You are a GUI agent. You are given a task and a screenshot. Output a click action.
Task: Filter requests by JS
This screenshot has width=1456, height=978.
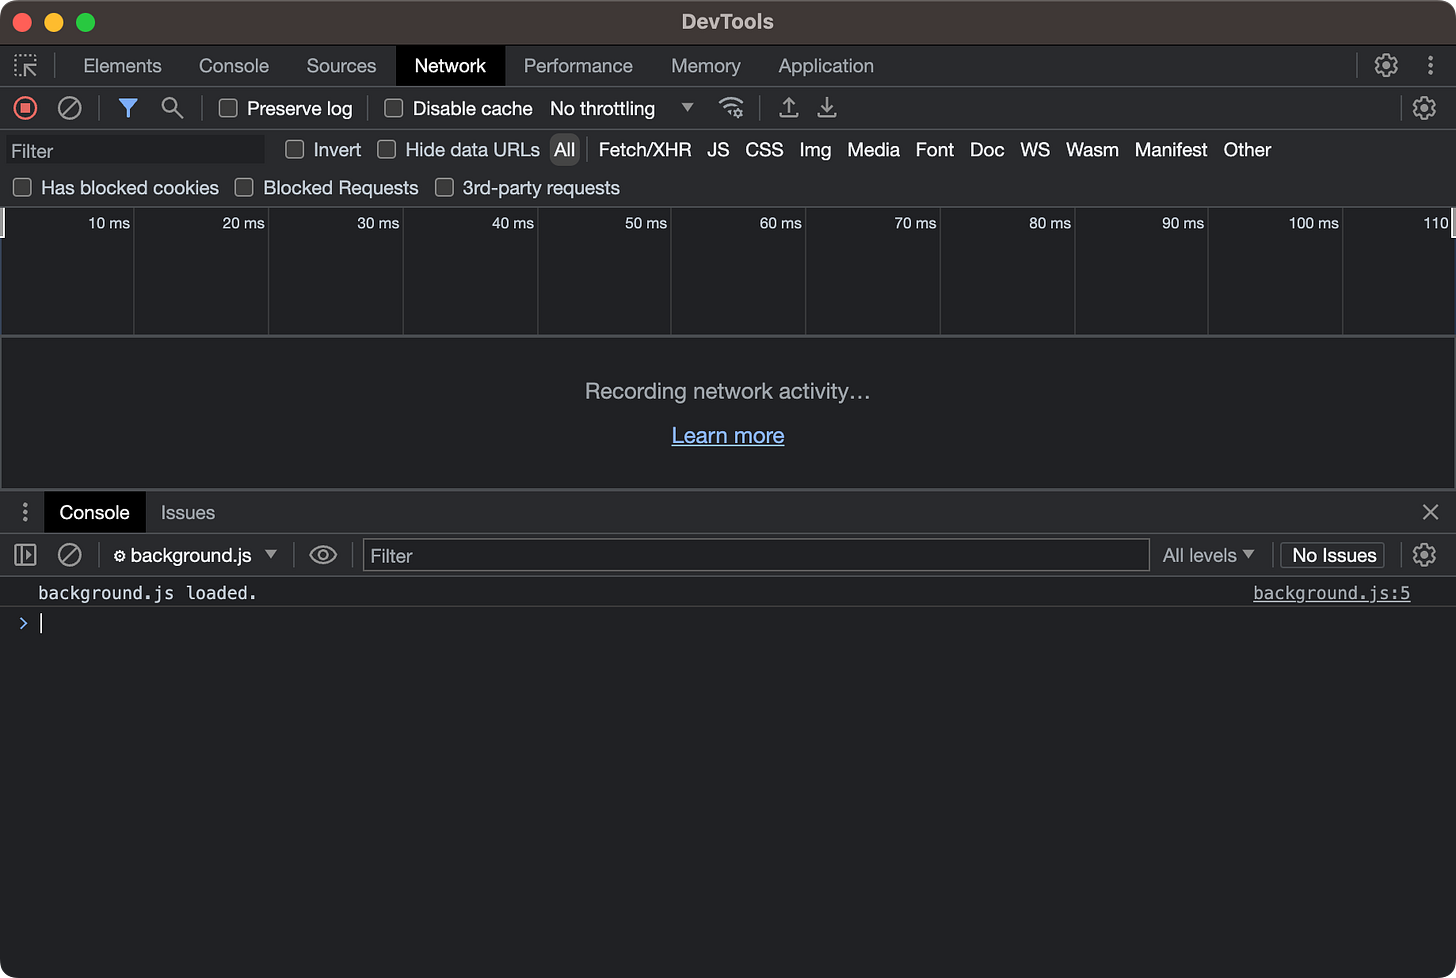click(x=718, y=150)
